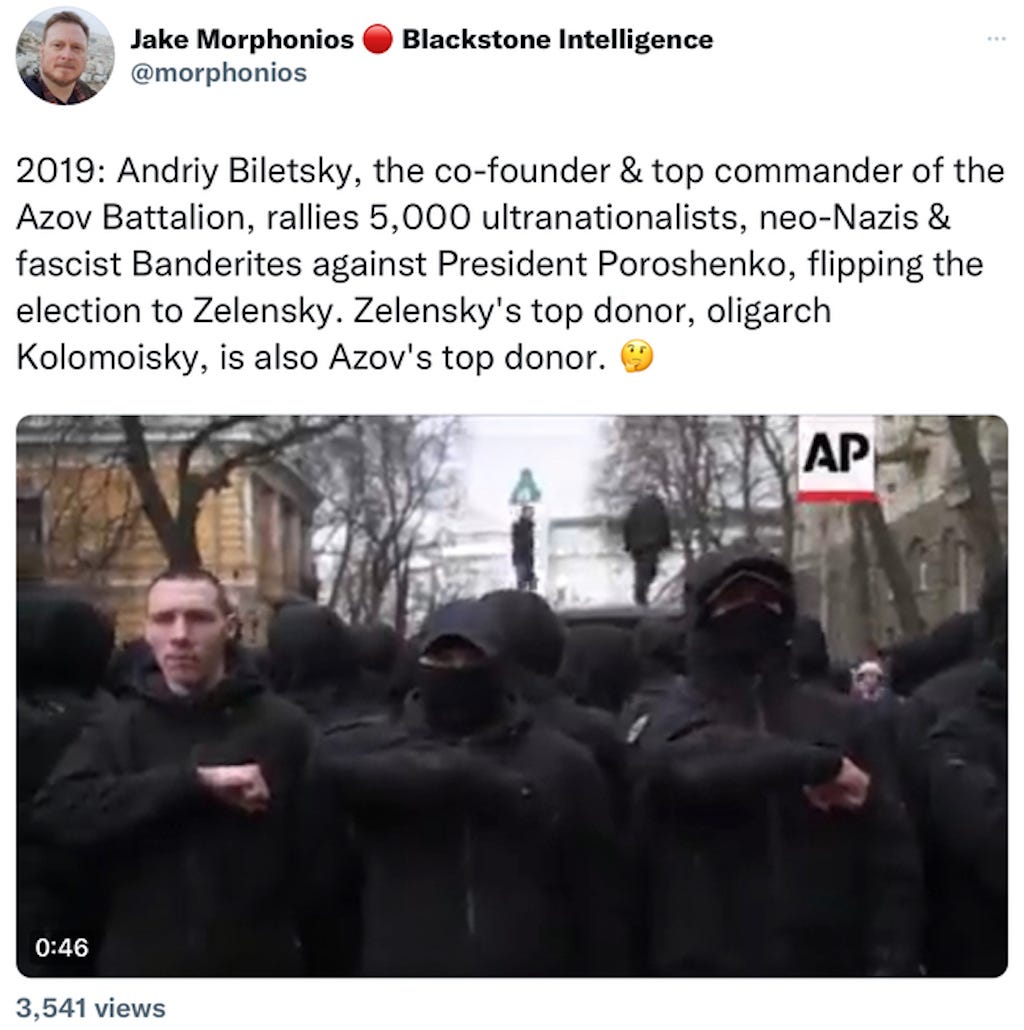
Task: Open Jake Morphonios profile avatar
Action: pyautogui.click(x=64, y=56)
